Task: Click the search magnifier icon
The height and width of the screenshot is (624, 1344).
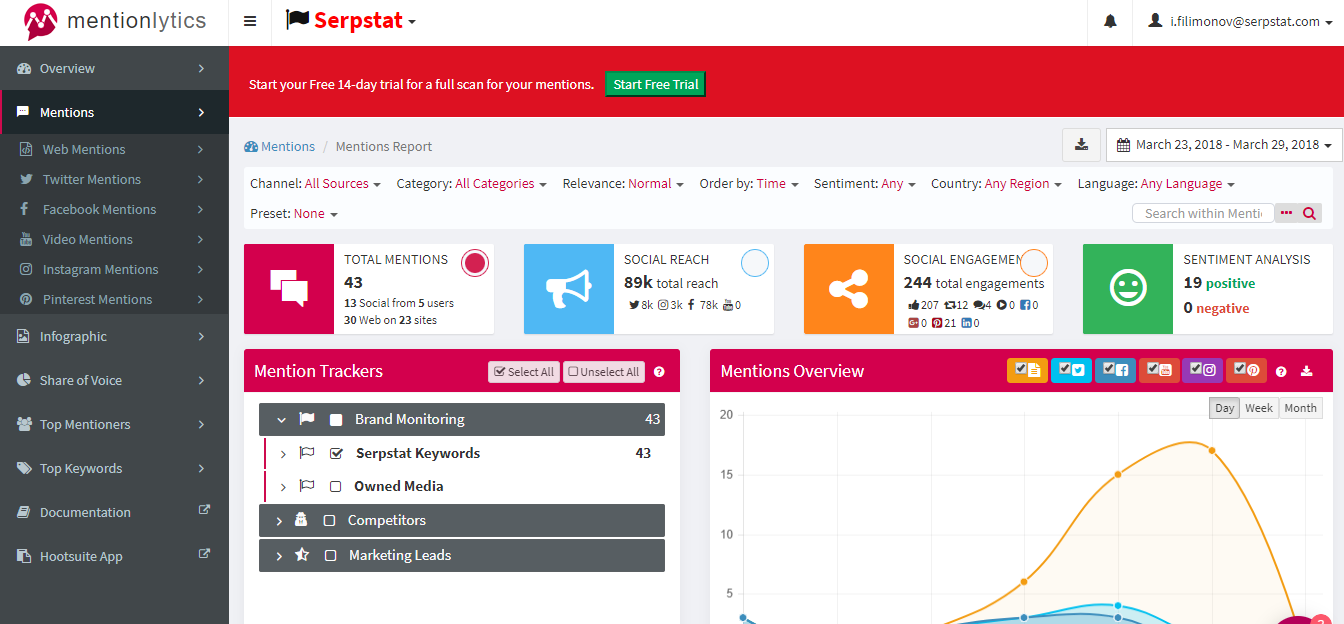Action: pyautogui.click(x=1309, y=213)
